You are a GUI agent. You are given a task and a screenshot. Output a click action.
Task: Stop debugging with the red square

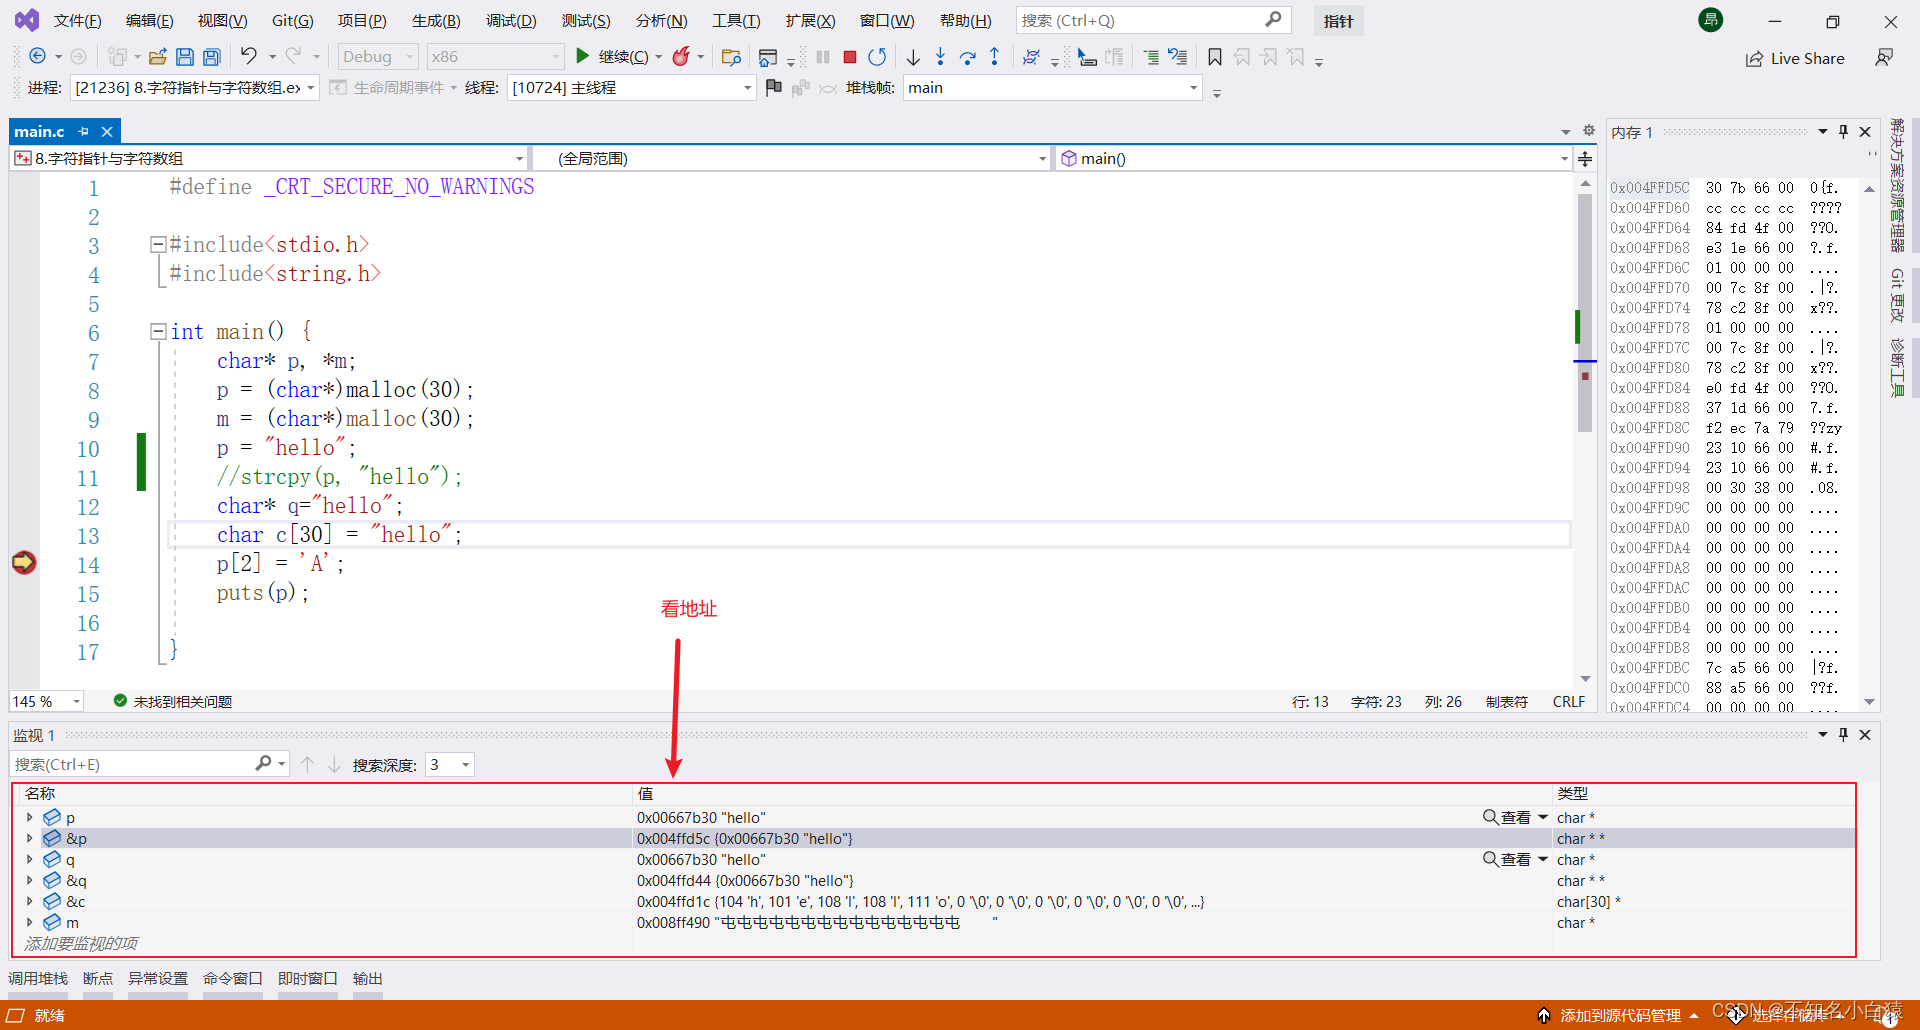pos(850,57)
